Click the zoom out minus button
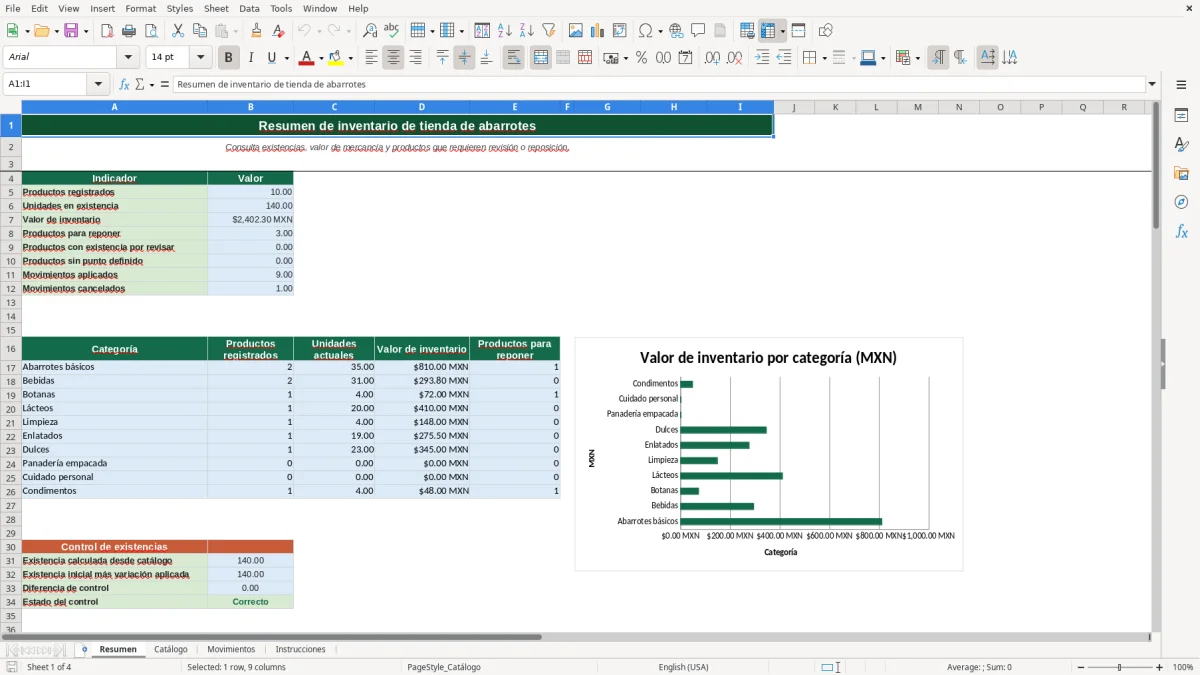 click(x=1079, y=667)
